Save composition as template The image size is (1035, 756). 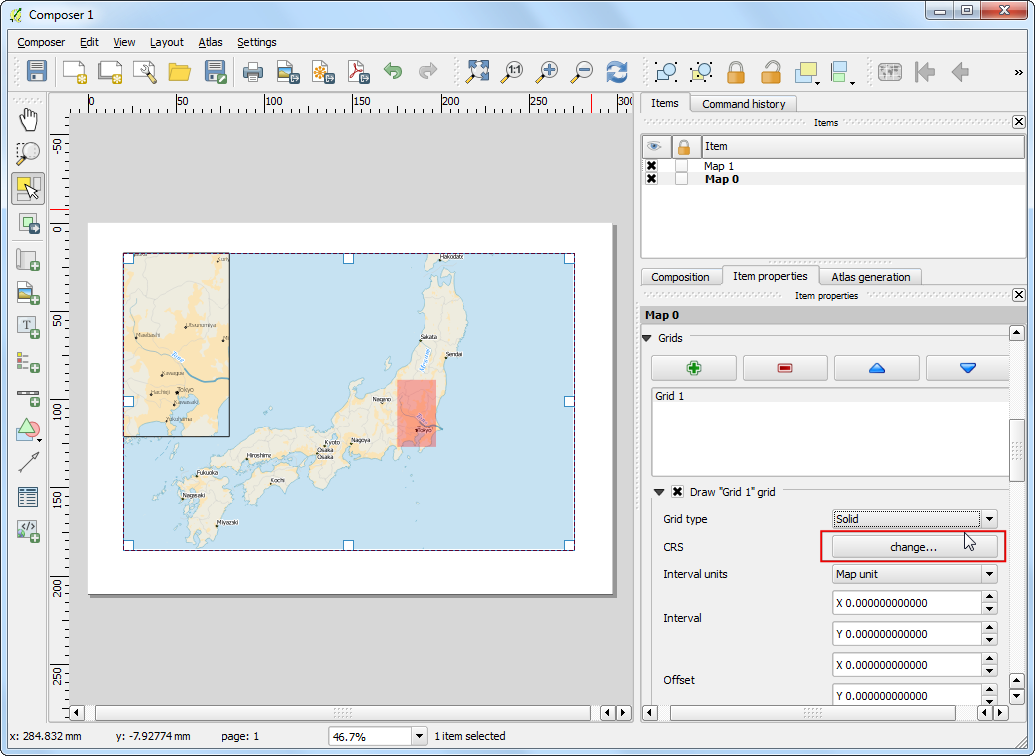215,71
